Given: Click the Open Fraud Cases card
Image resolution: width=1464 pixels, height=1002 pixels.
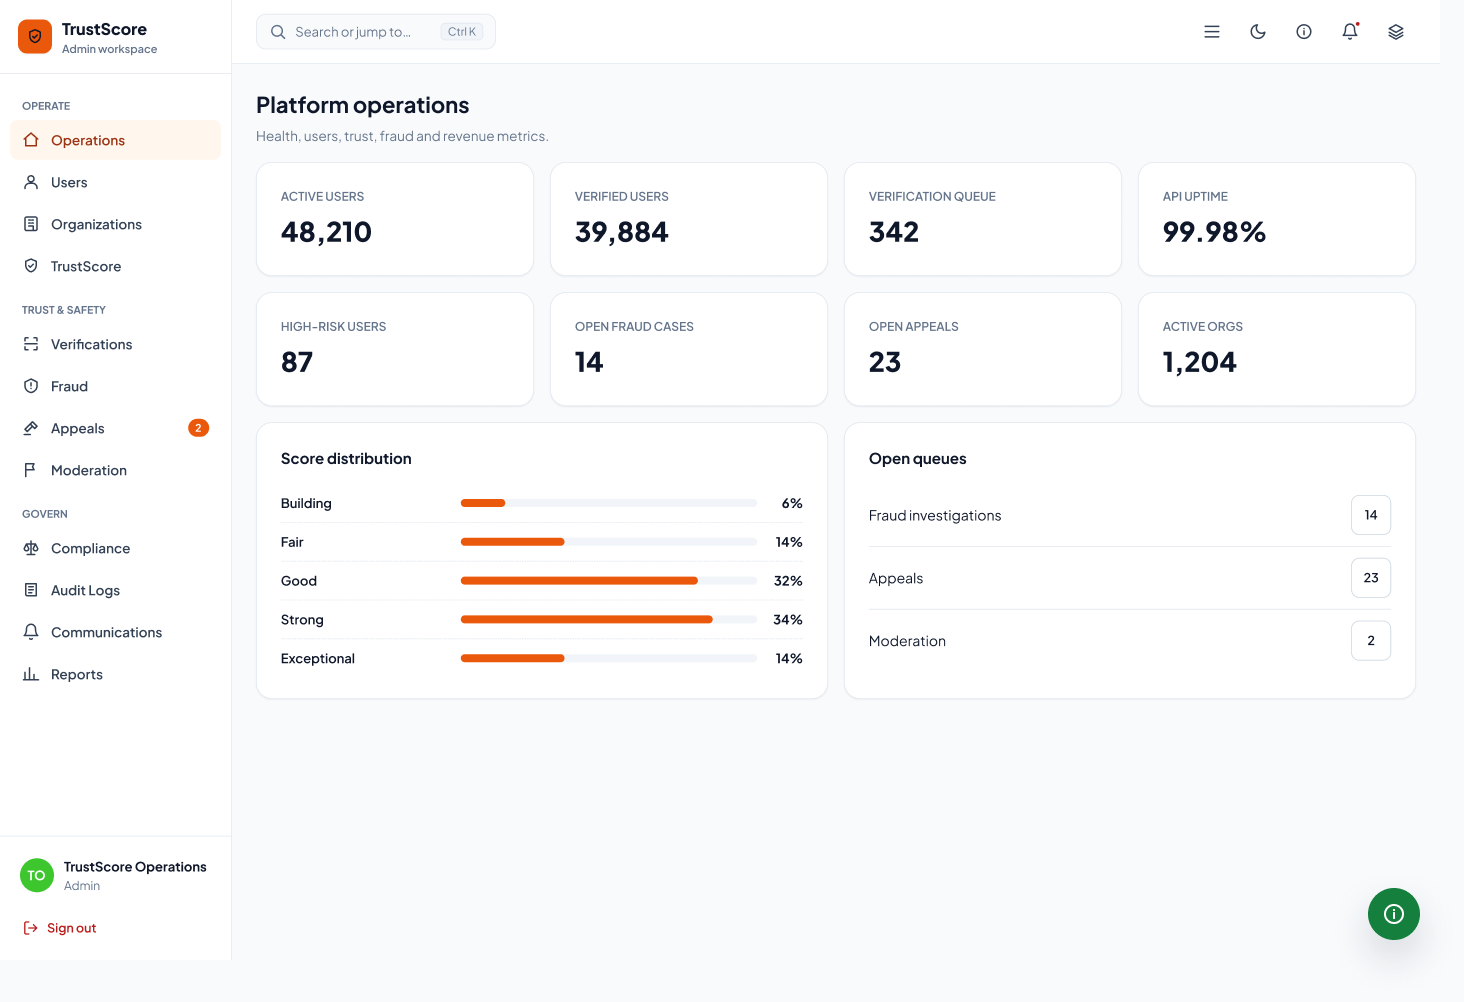Looking at the screenshot, I should [x=689, y=349].
